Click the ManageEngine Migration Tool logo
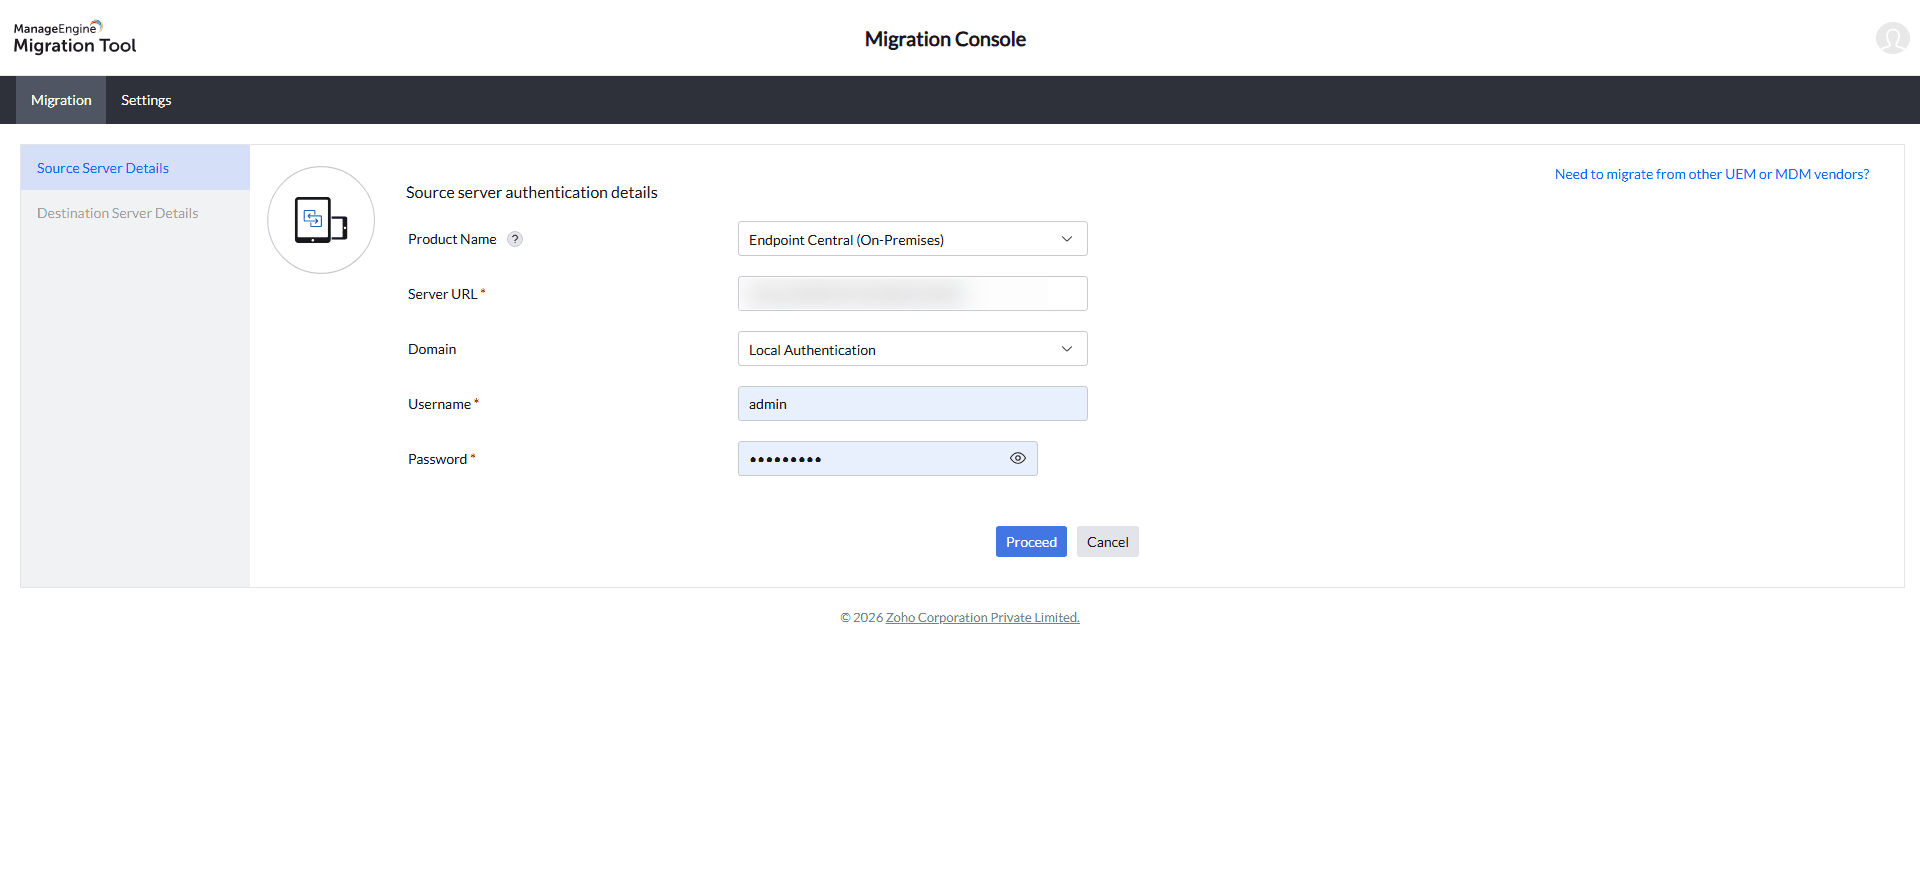The height and width of the screenshot is (870, 1920). click(x=75, y=38)
